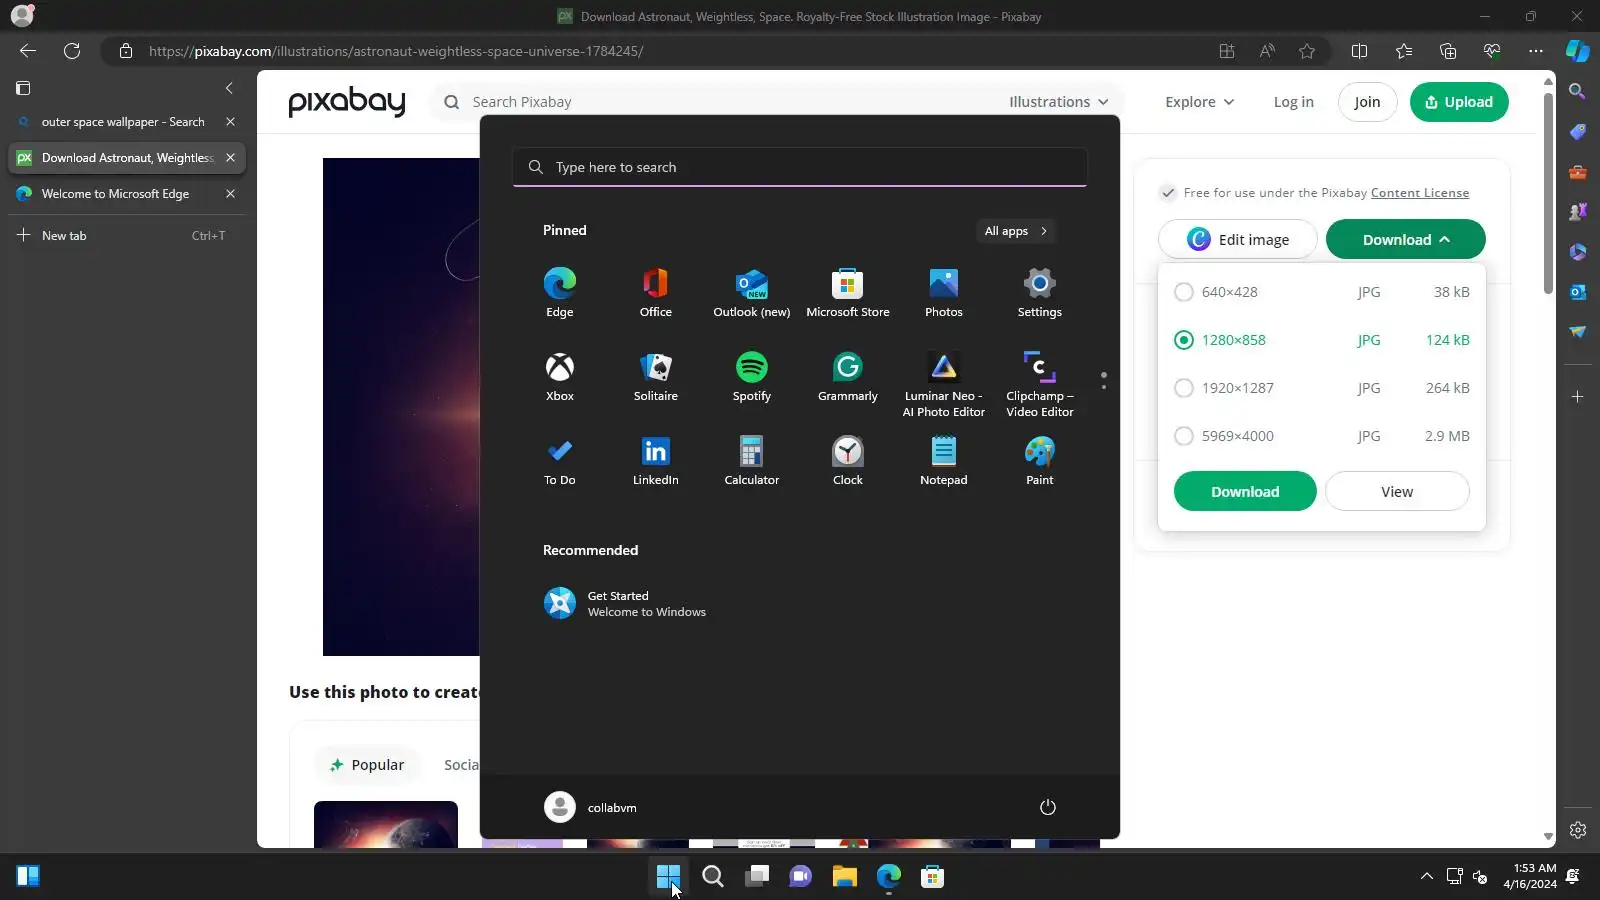Switch to Welcome to Microsoft Edge tab
This screenshot has height=900, width=1600.
click(x=113, y=194)
